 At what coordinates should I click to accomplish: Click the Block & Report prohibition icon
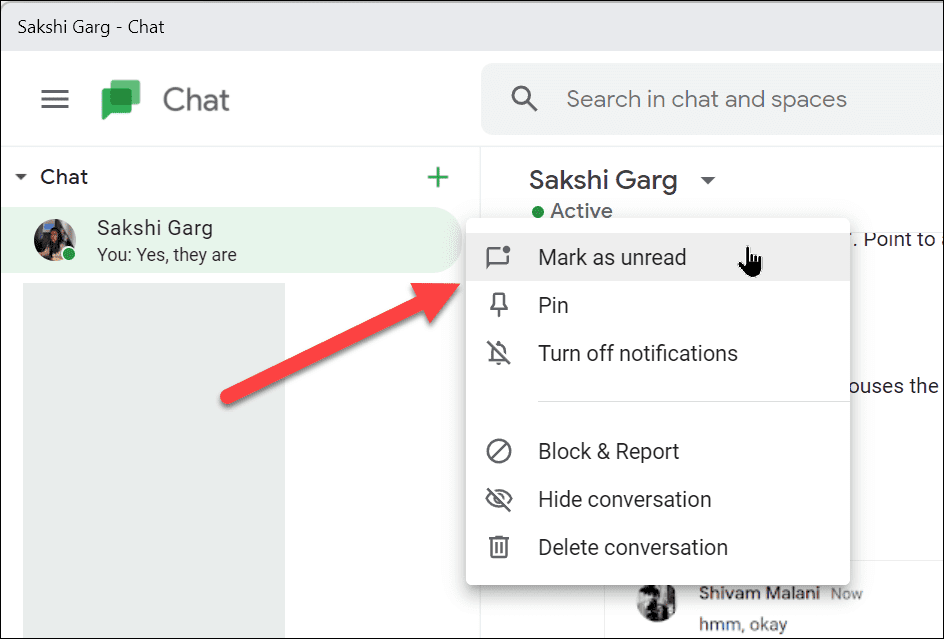tap(499, 451)
